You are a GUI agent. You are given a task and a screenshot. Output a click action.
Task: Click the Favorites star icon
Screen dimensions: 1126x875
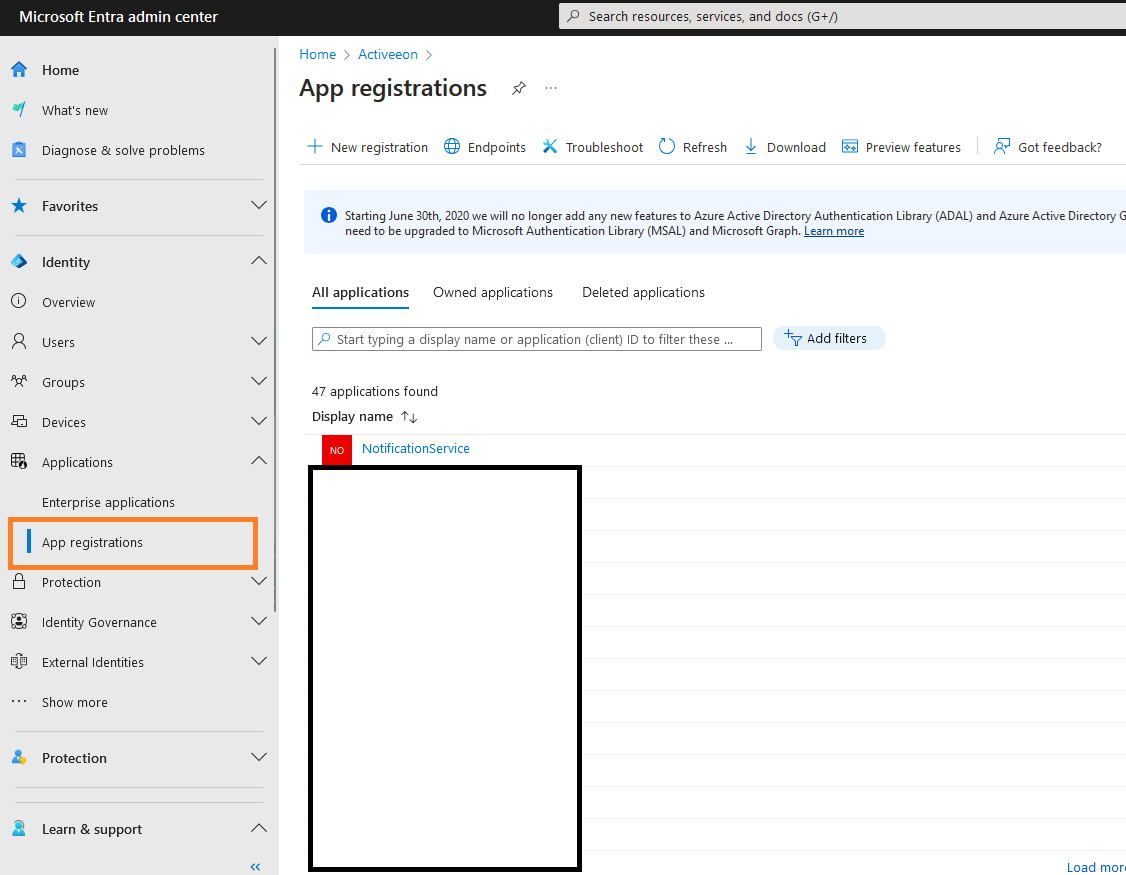tap(19, 206)
